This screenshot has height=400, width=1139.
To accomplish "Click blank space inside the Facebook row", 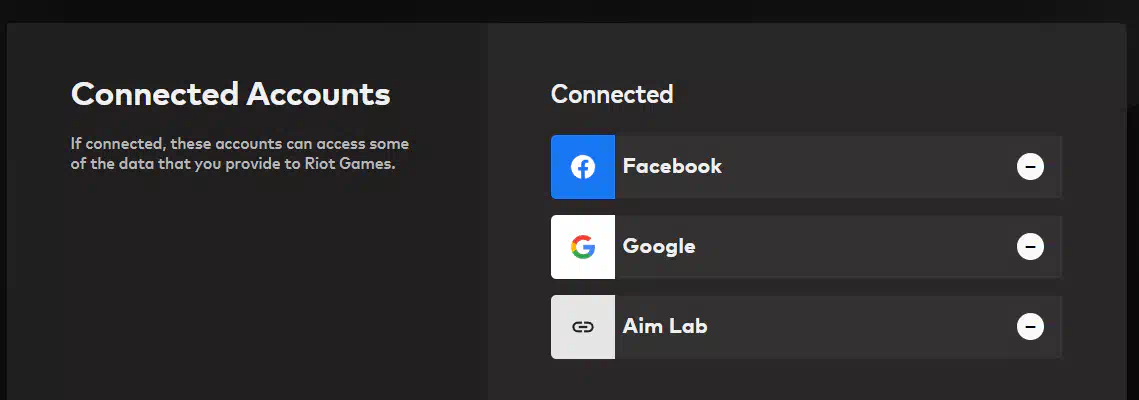I will [860, 167].
